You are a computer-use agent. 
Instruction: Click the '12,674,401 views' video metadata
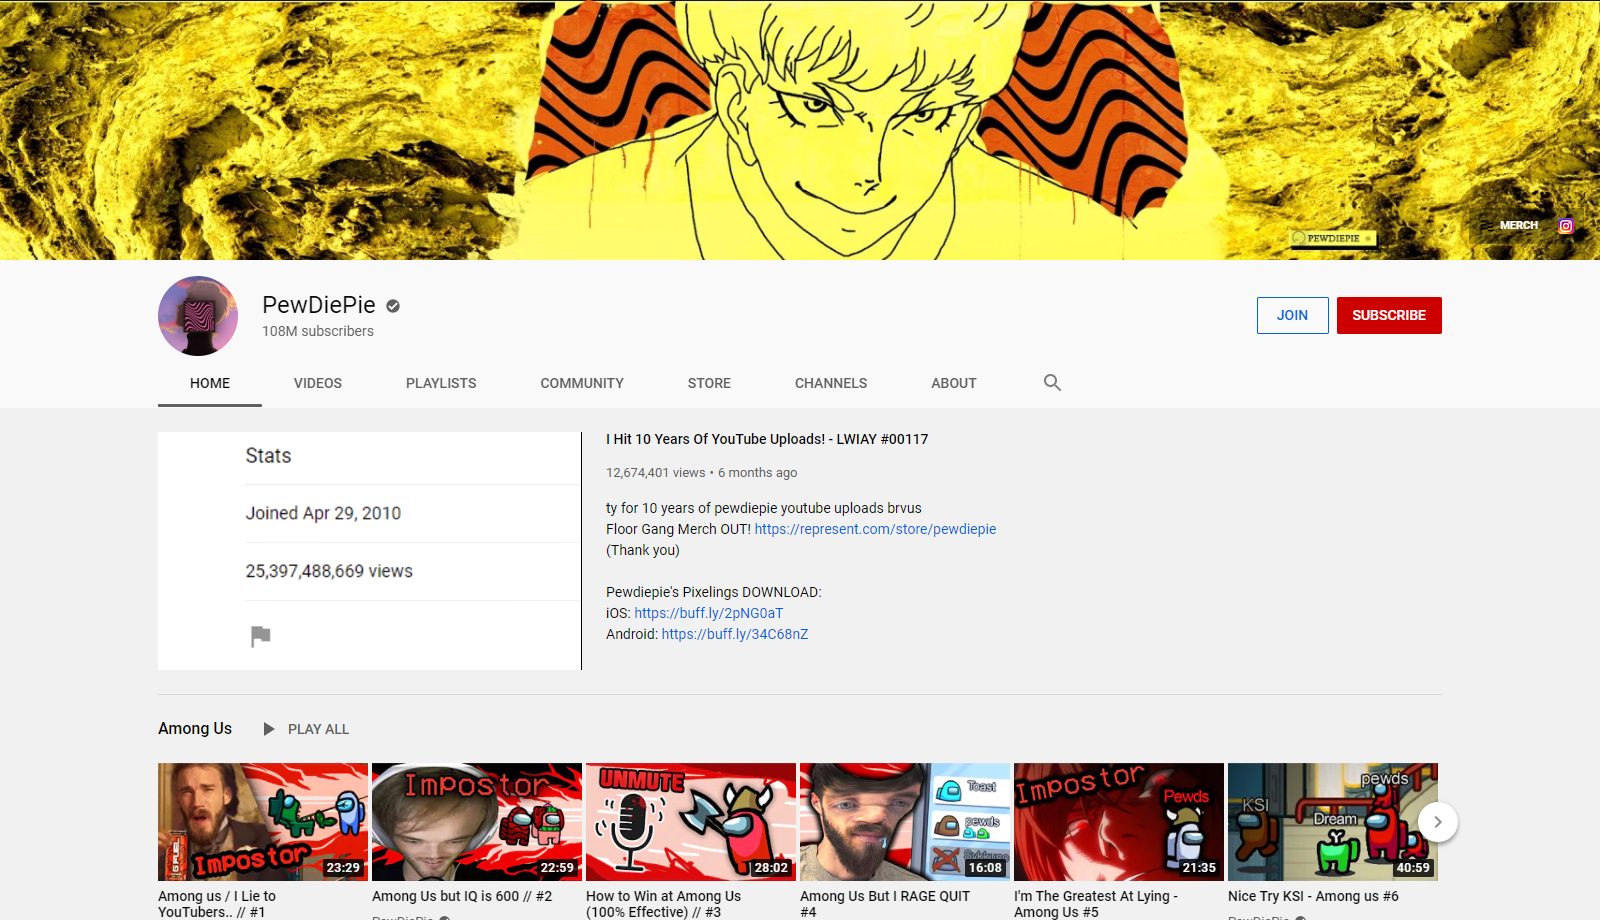[x=655, y=473]
